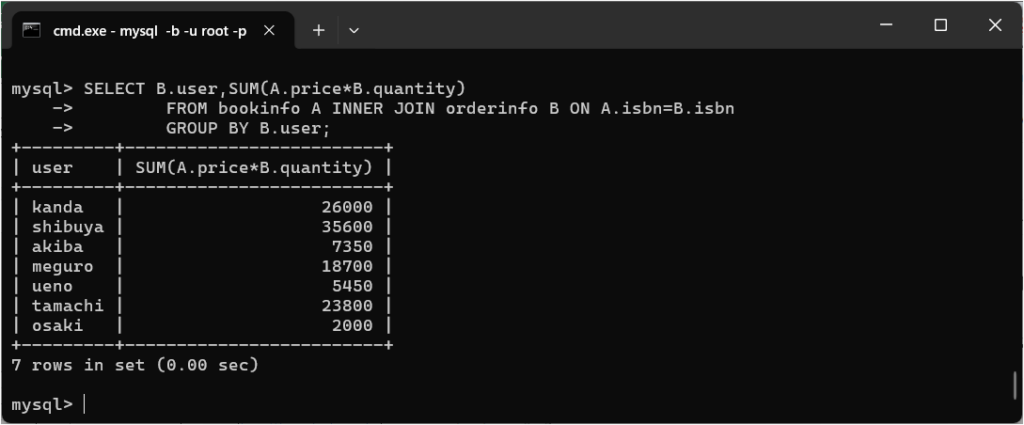This screenshot has height=425, width=1024.
Task: Minimize the terminal window
Action: click(884, 26)
